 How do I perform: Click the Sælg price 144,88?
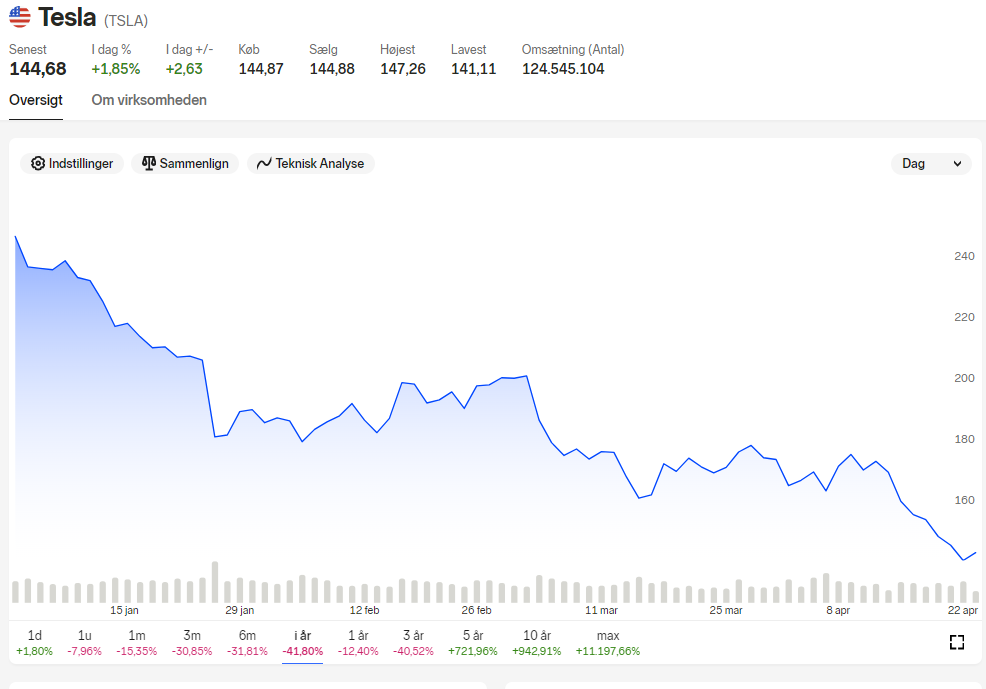tap(332, 69)
